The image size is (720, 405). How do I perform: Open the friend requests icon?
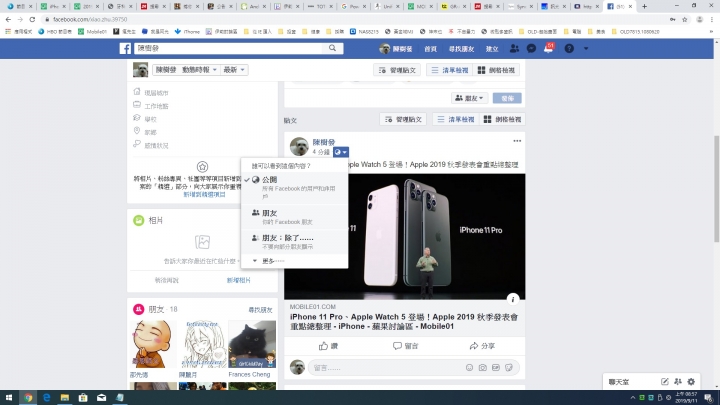(514, 49)
